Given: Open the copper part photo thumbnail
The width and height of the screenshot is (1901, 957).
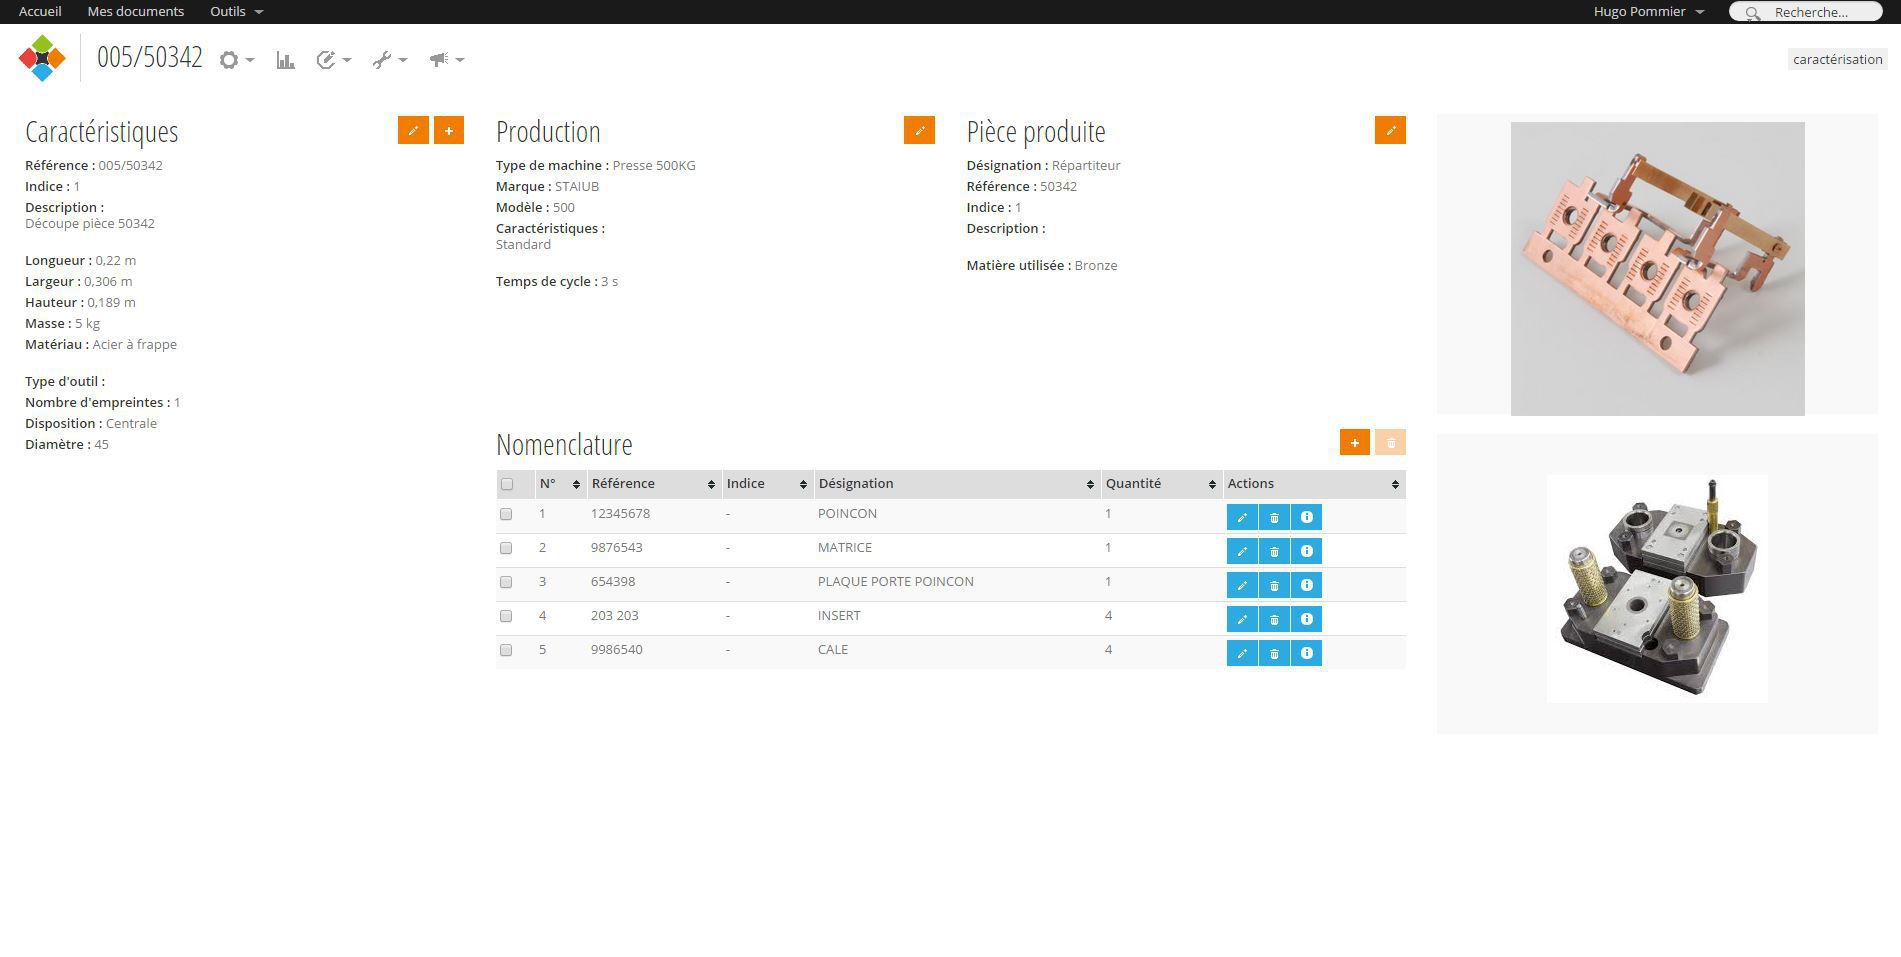Looking at the screenshot, I should [x=1658, y=269].
